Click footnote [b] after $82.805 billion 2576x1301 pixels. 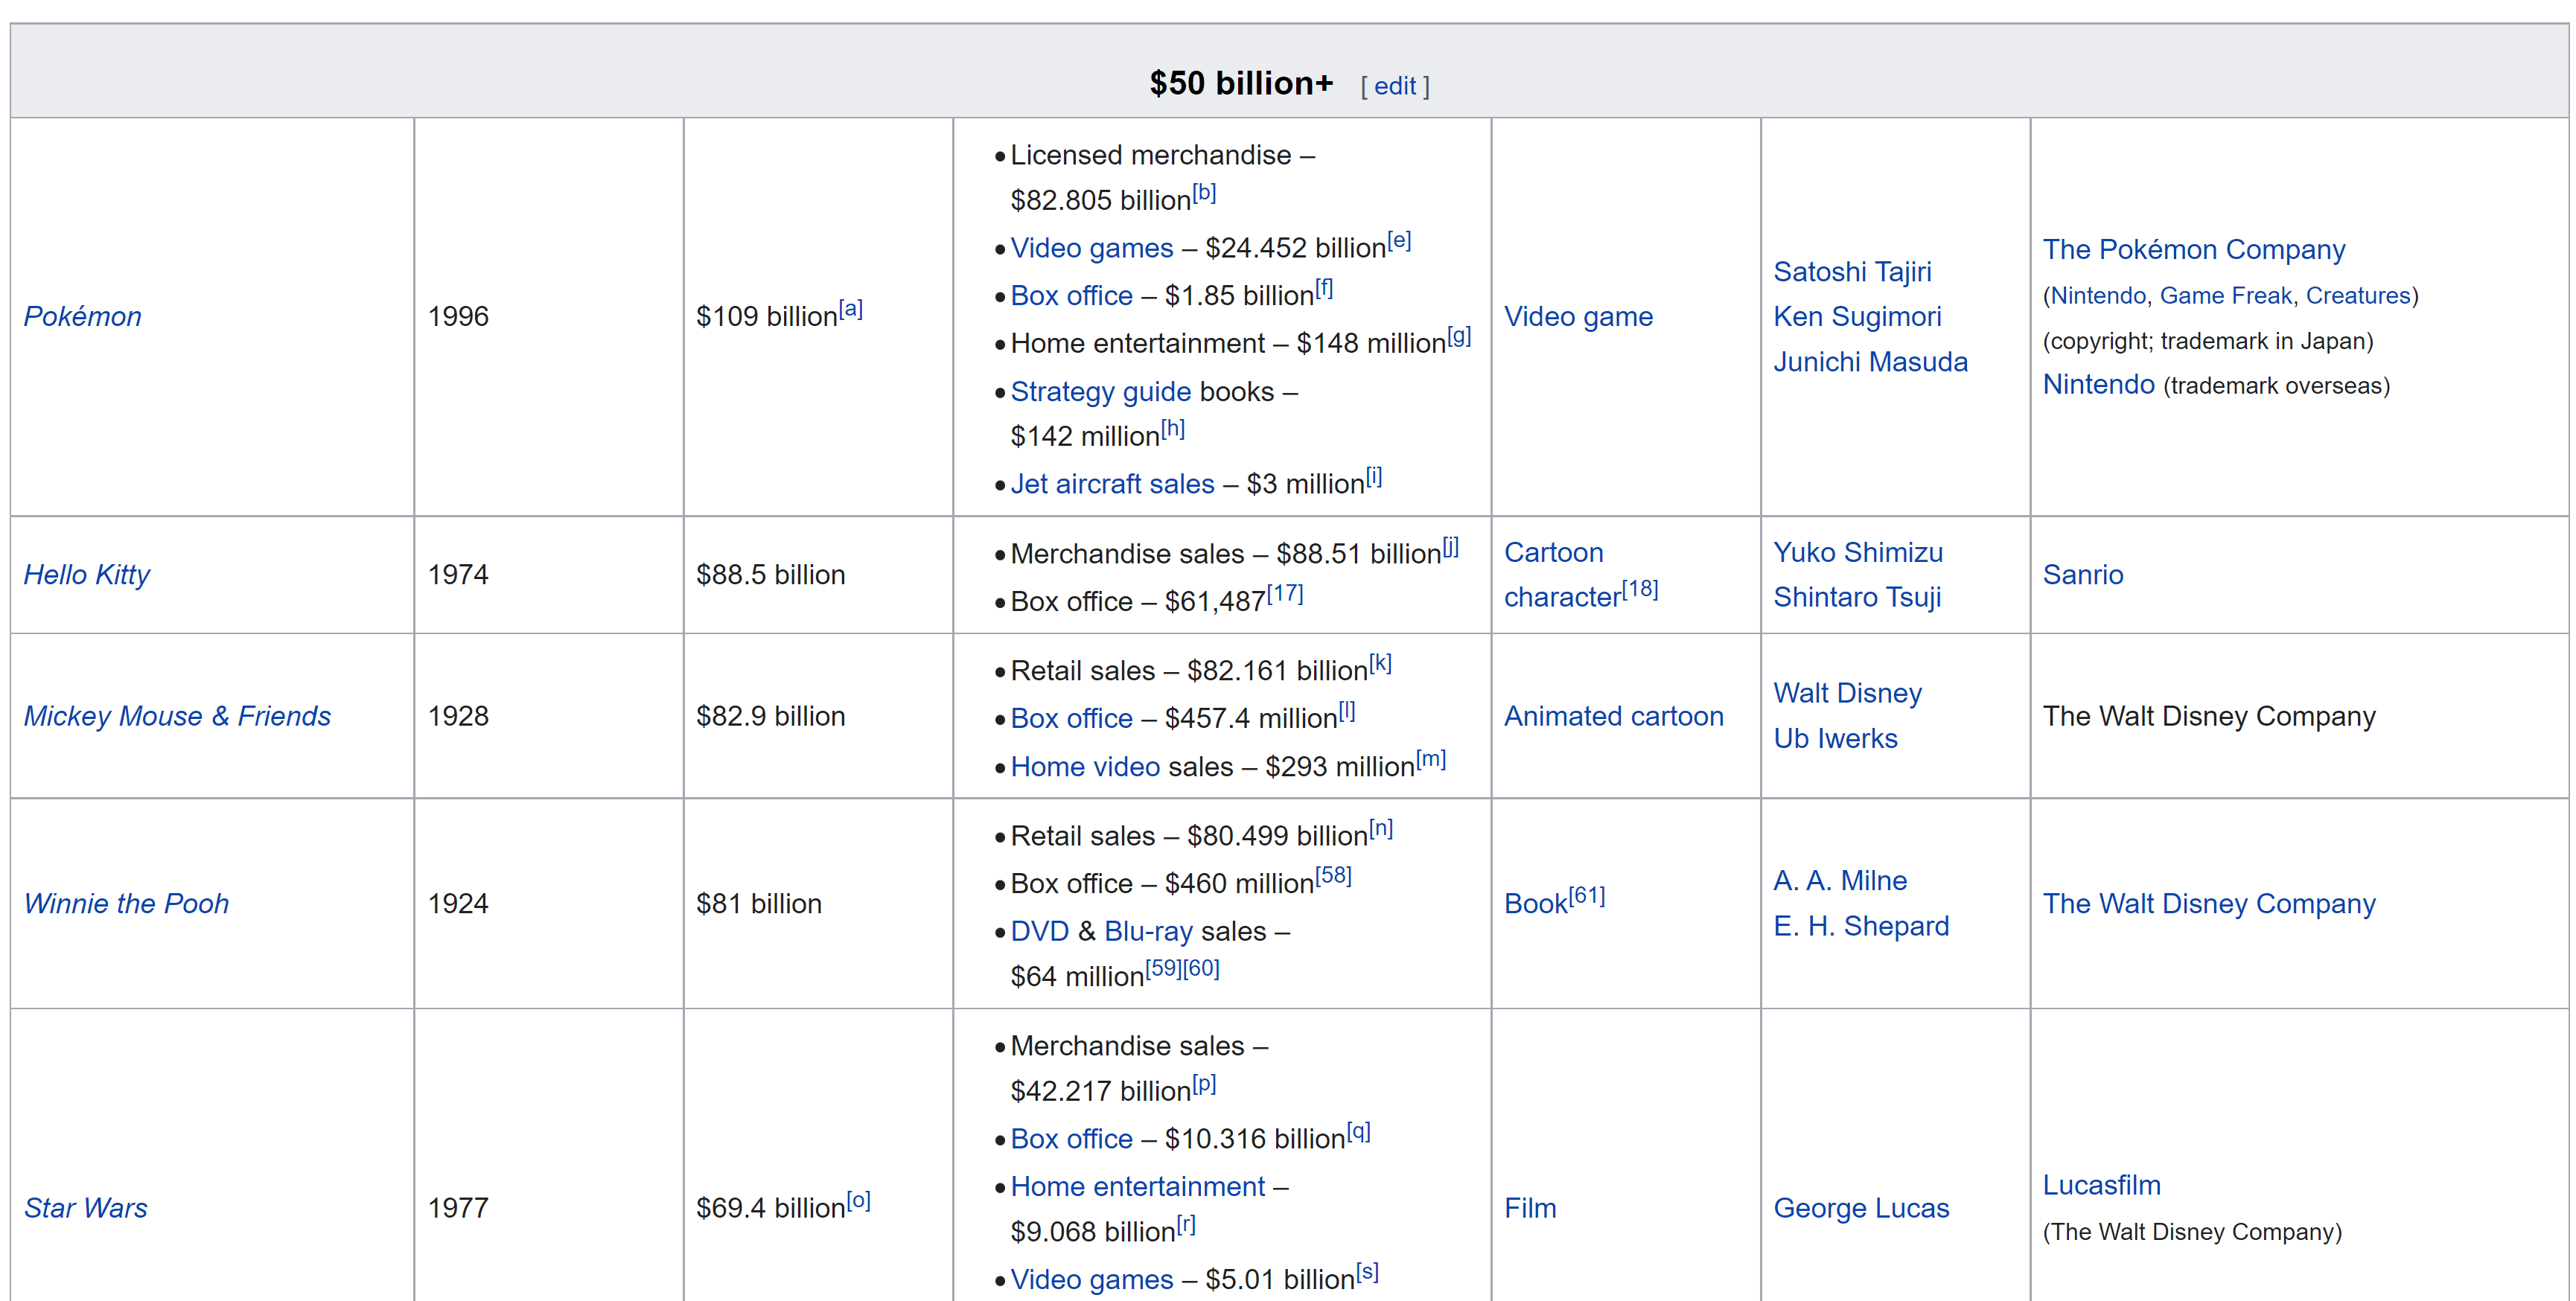coord(1204,192)
